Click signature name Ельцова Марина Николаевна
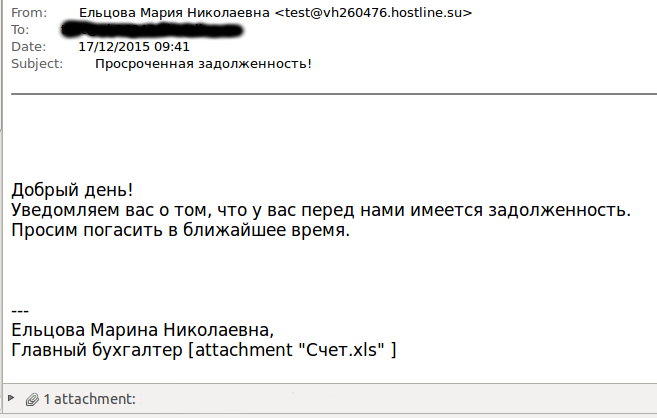Screen dimensions: 657x418 click(x=142, y=330)
